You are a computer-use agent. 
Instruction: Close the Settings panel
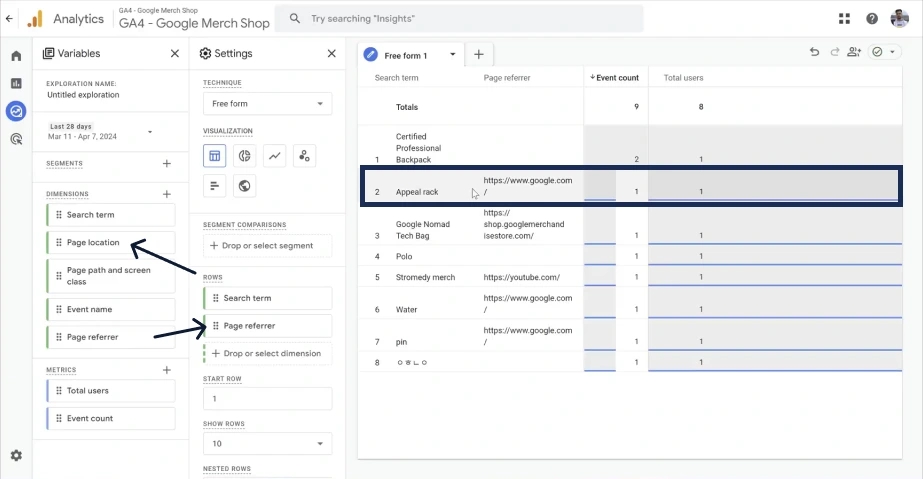[x=331, y=54]
